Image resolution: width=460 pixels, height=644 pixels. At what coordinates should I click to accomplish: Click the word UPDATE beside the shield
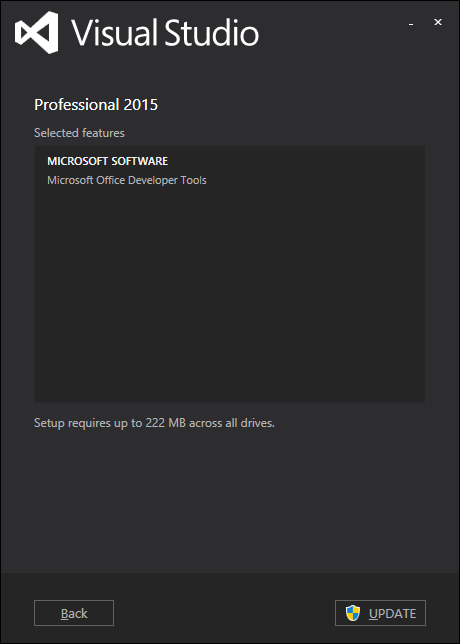point(392,614)
